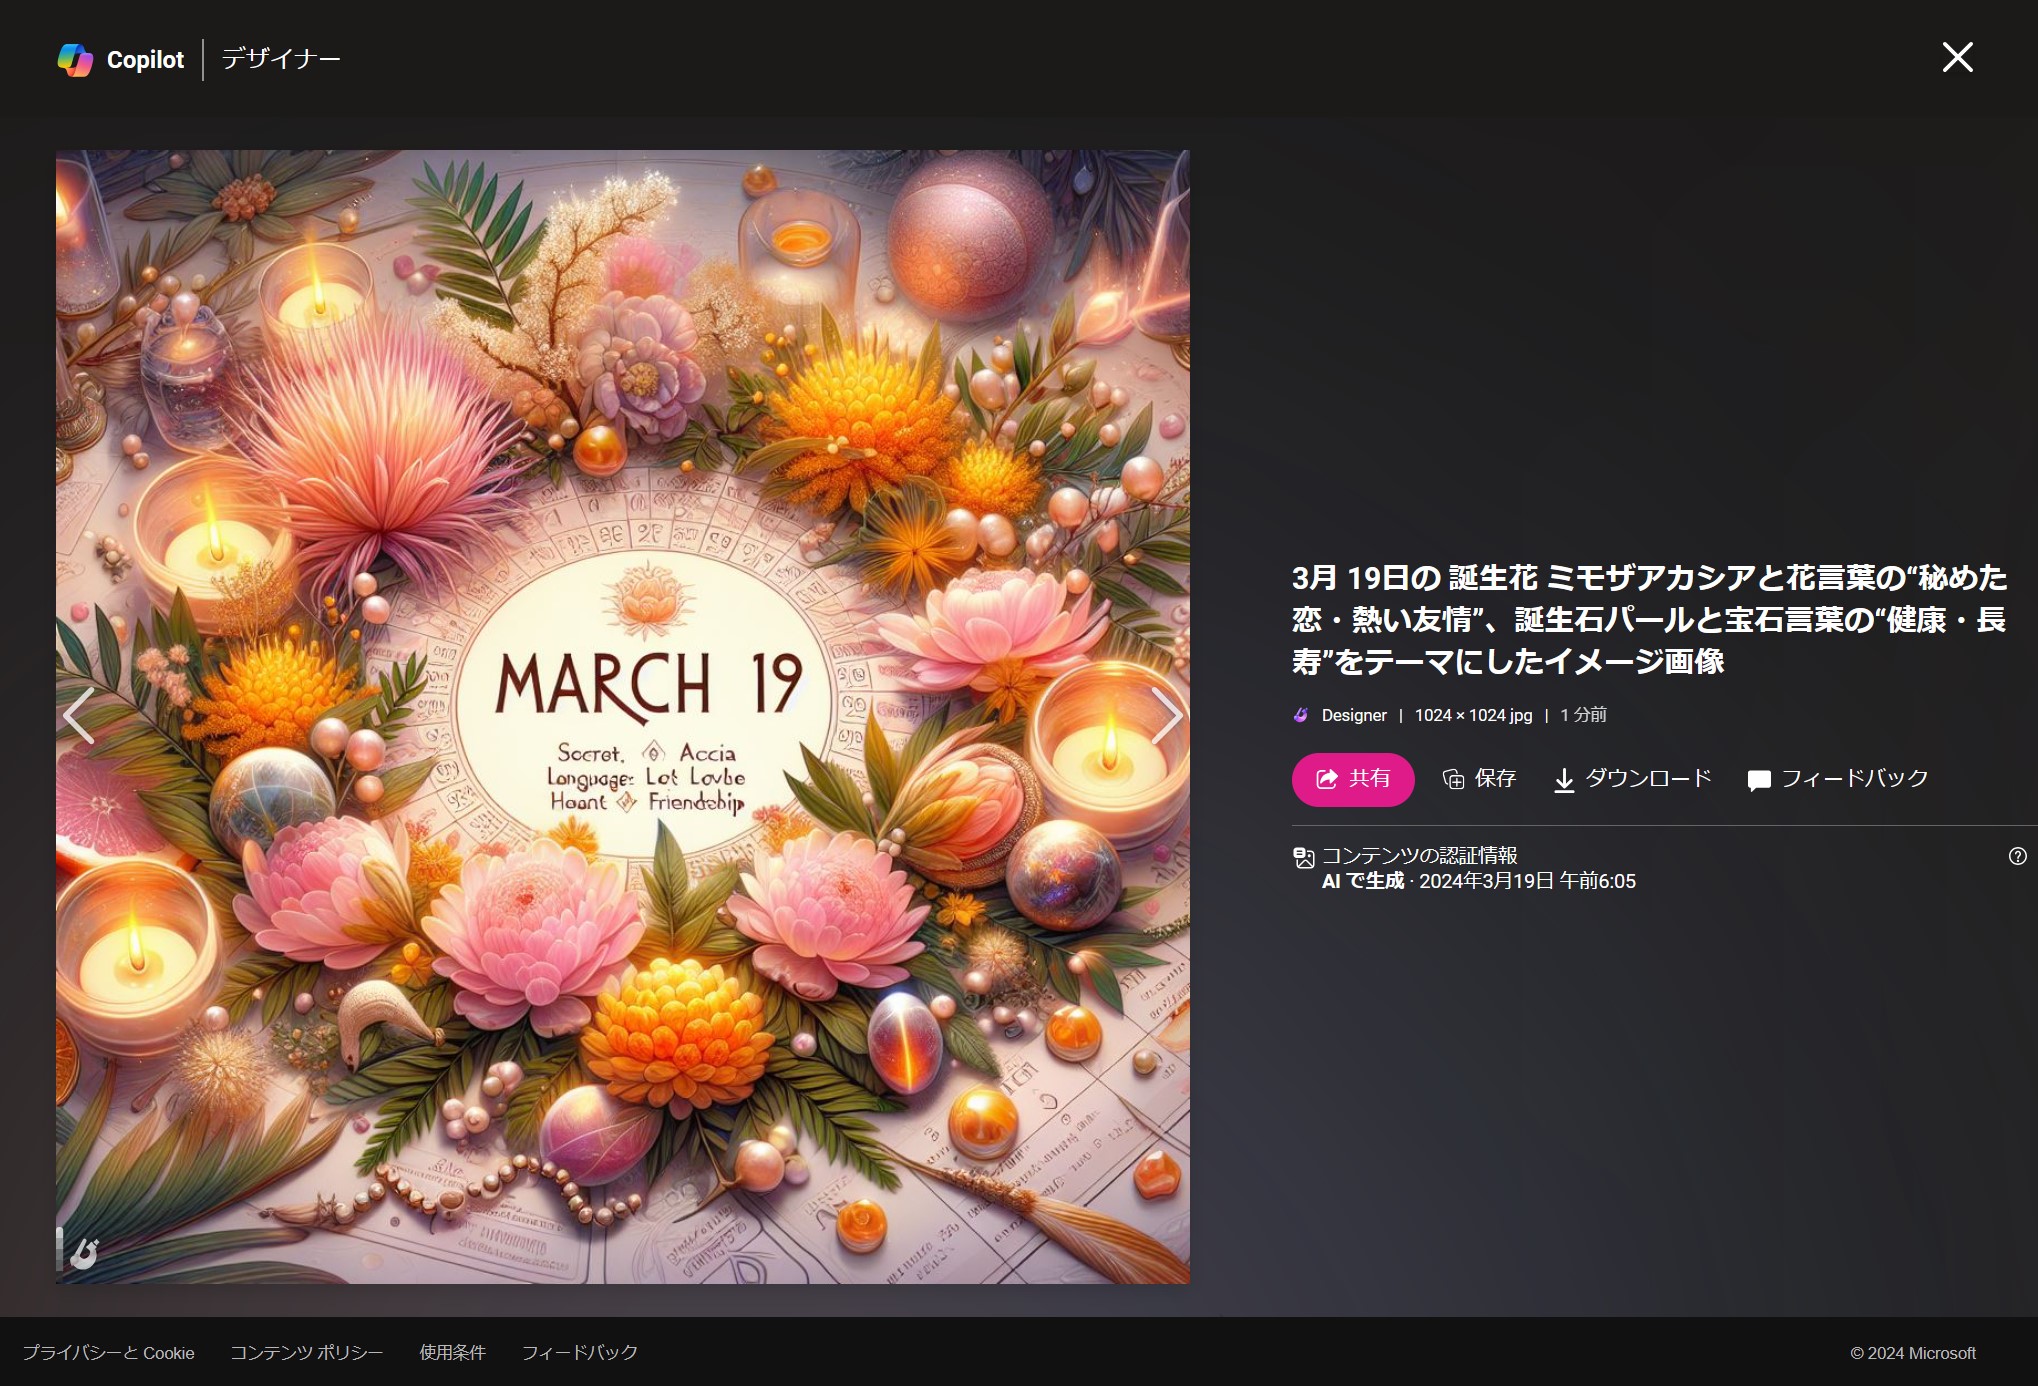Click the content credentials info icon
The width and height of the screenshot is (2038, 1386).
(1303, 858)
